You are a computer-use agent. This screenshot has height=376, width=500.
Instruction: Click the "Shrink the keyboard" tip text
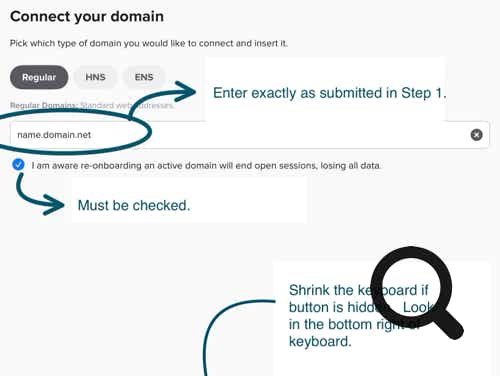[x=358, y=316]
